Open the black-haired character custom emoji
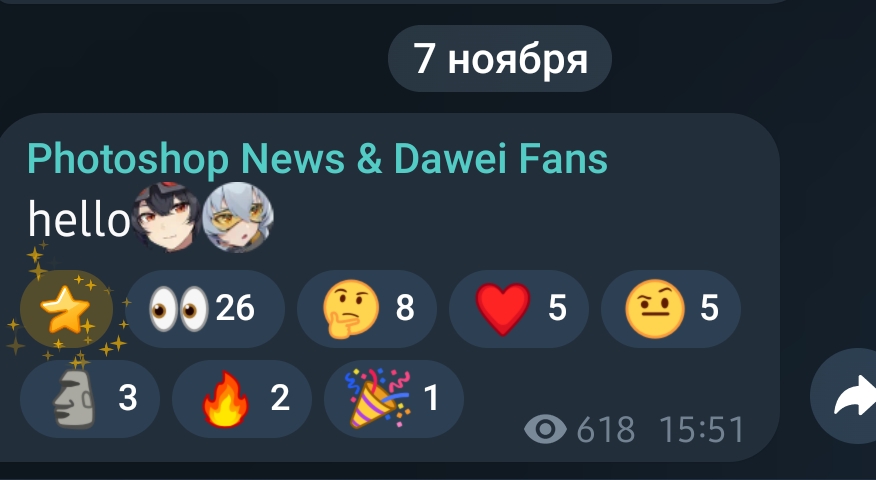 point(166,217)
